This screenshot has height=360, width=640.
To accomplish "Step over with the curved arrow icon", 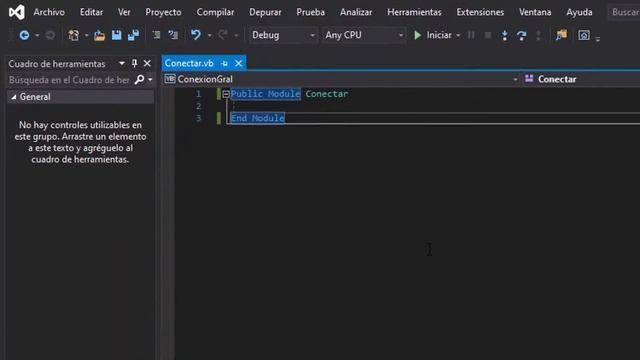I will point(522,36).
